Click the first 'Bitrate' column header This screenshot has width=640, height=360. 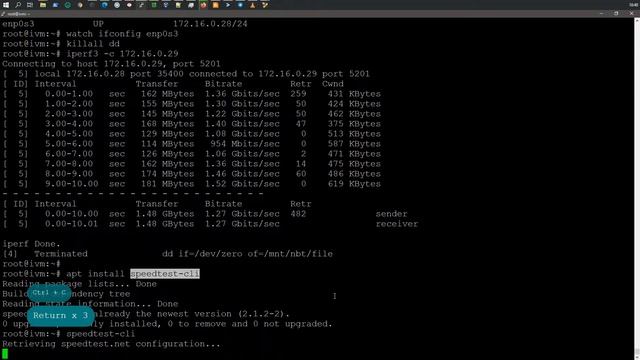point(223,84)
